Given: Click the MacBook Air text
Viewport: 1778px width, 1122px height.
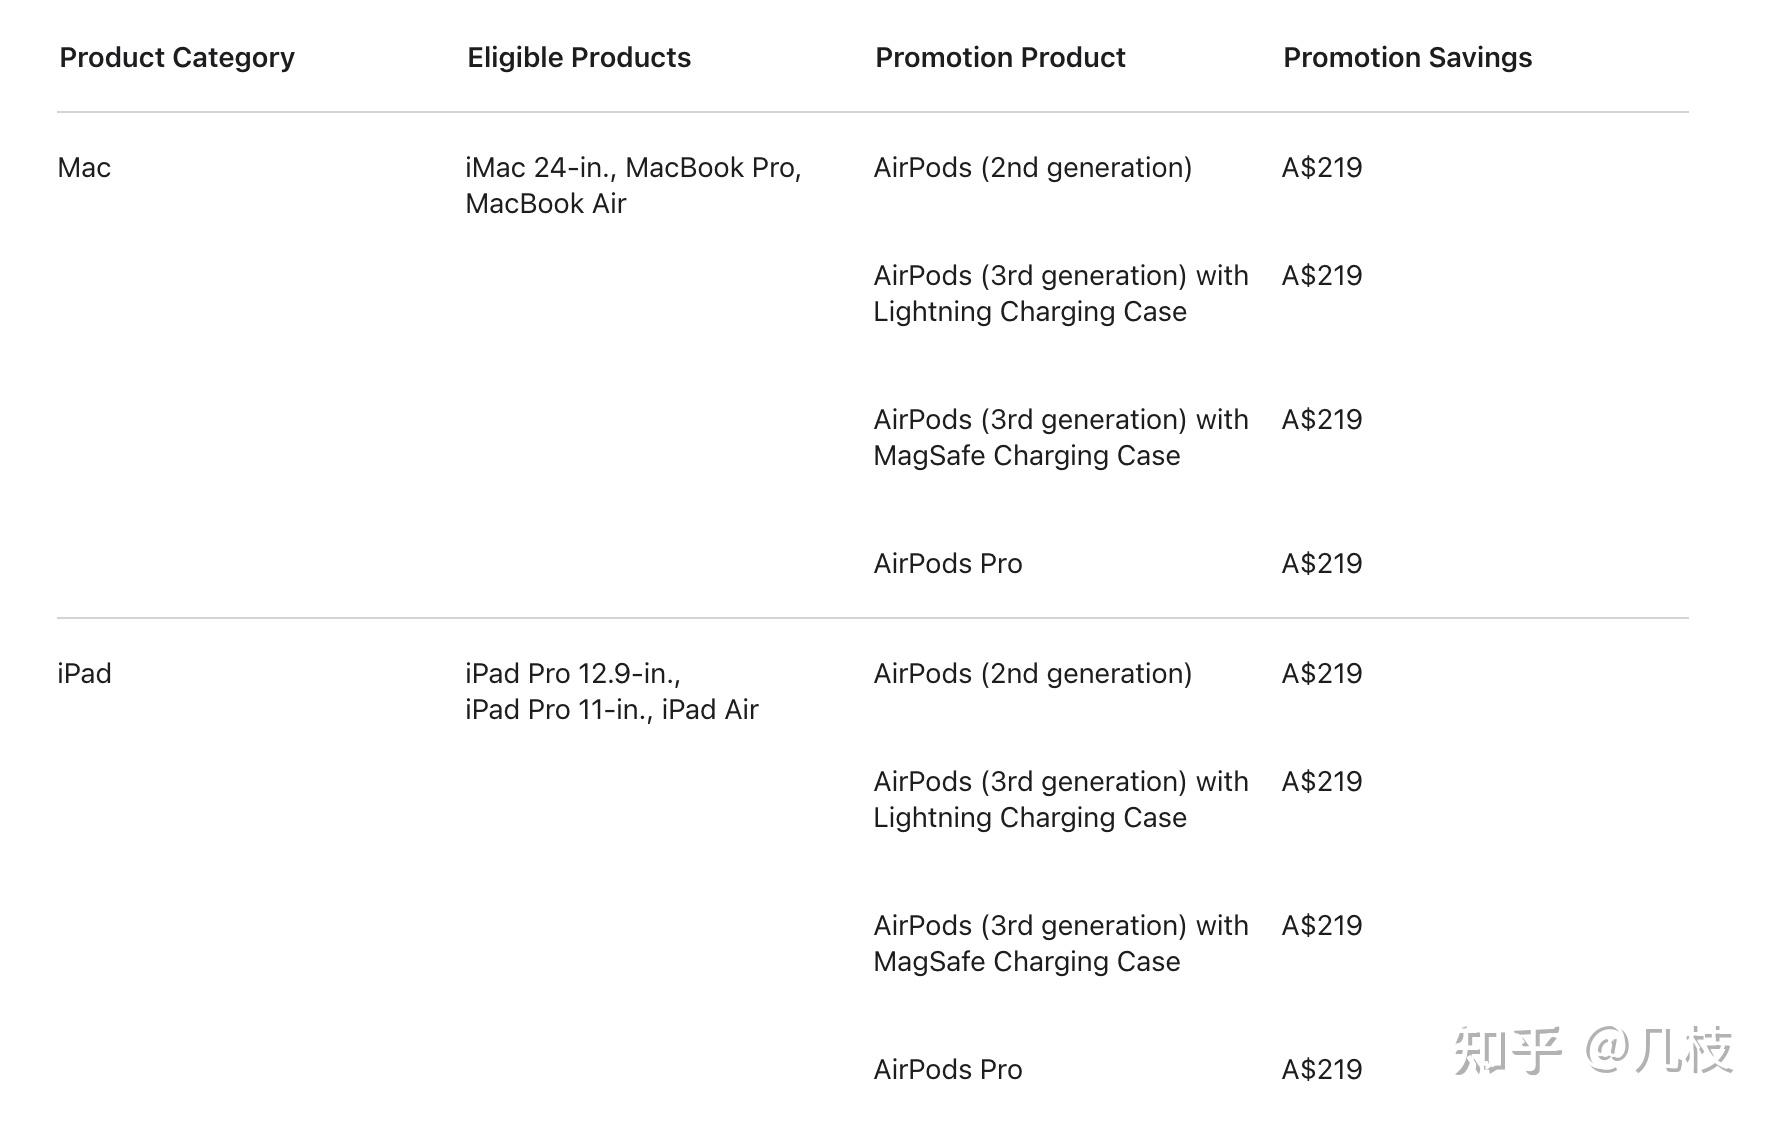Looking at the screenshot, I should tap(545, 204).
